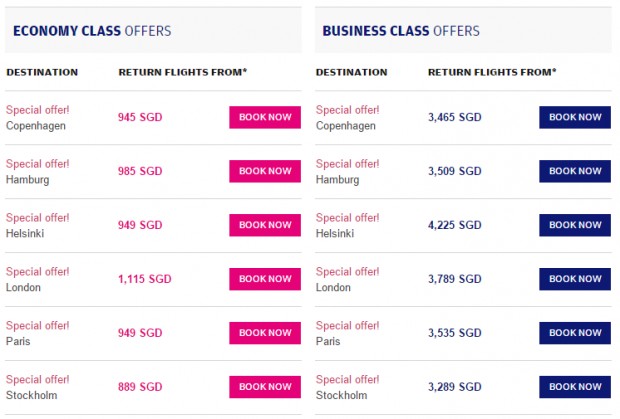Book the Business Helsinki 4,225 SGD flight

click(x=575, y=225)
